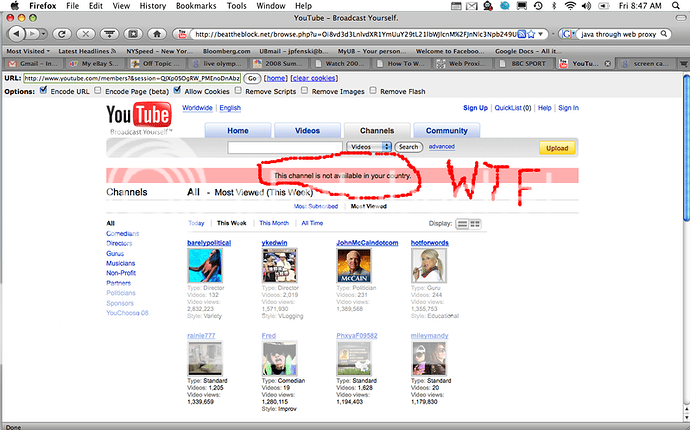The width and height of the screenshot is (690, 430).
Task: Enable the Remove Flash checkbox
Action: pyautogui.click(x=373, y=90)
